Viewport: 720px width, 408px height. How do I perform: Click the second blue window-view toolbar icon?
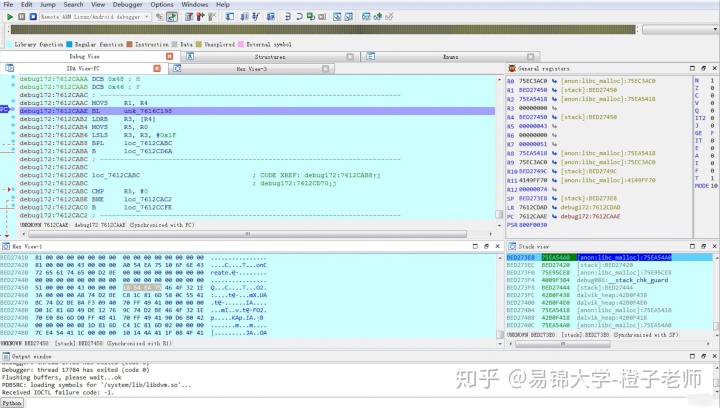click(x=349, y=17)
